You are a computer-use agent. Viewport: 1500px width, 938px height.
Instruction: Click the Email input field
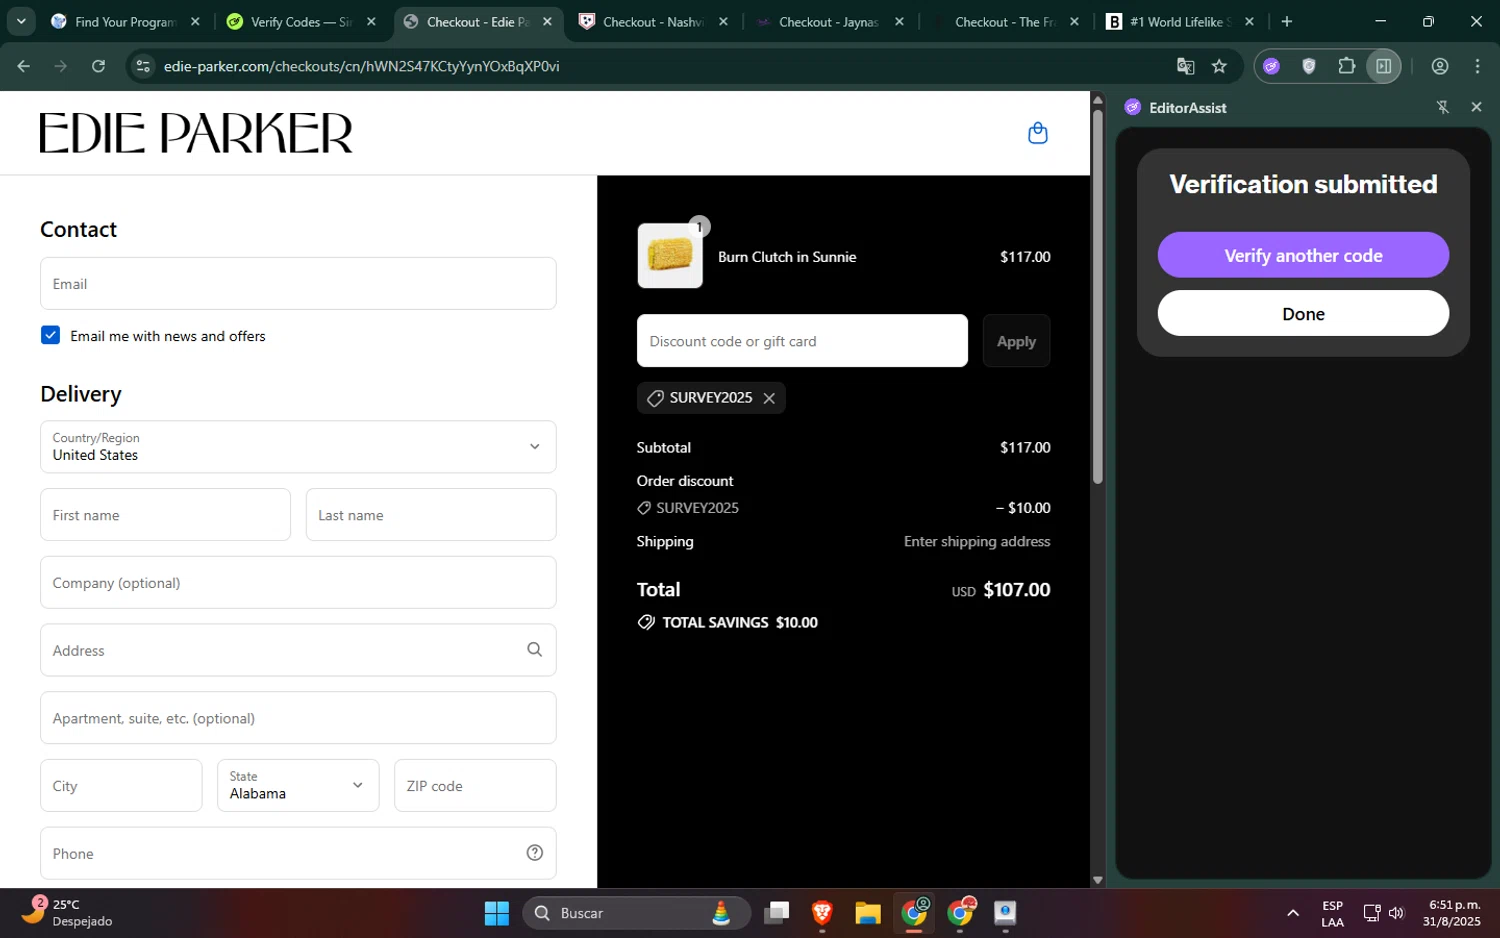coord(298,284)
